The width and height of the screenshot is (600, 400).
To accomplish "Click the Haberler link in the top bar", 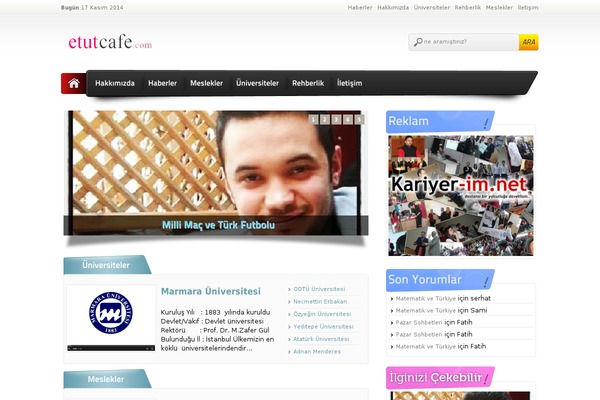I will 360,7.
